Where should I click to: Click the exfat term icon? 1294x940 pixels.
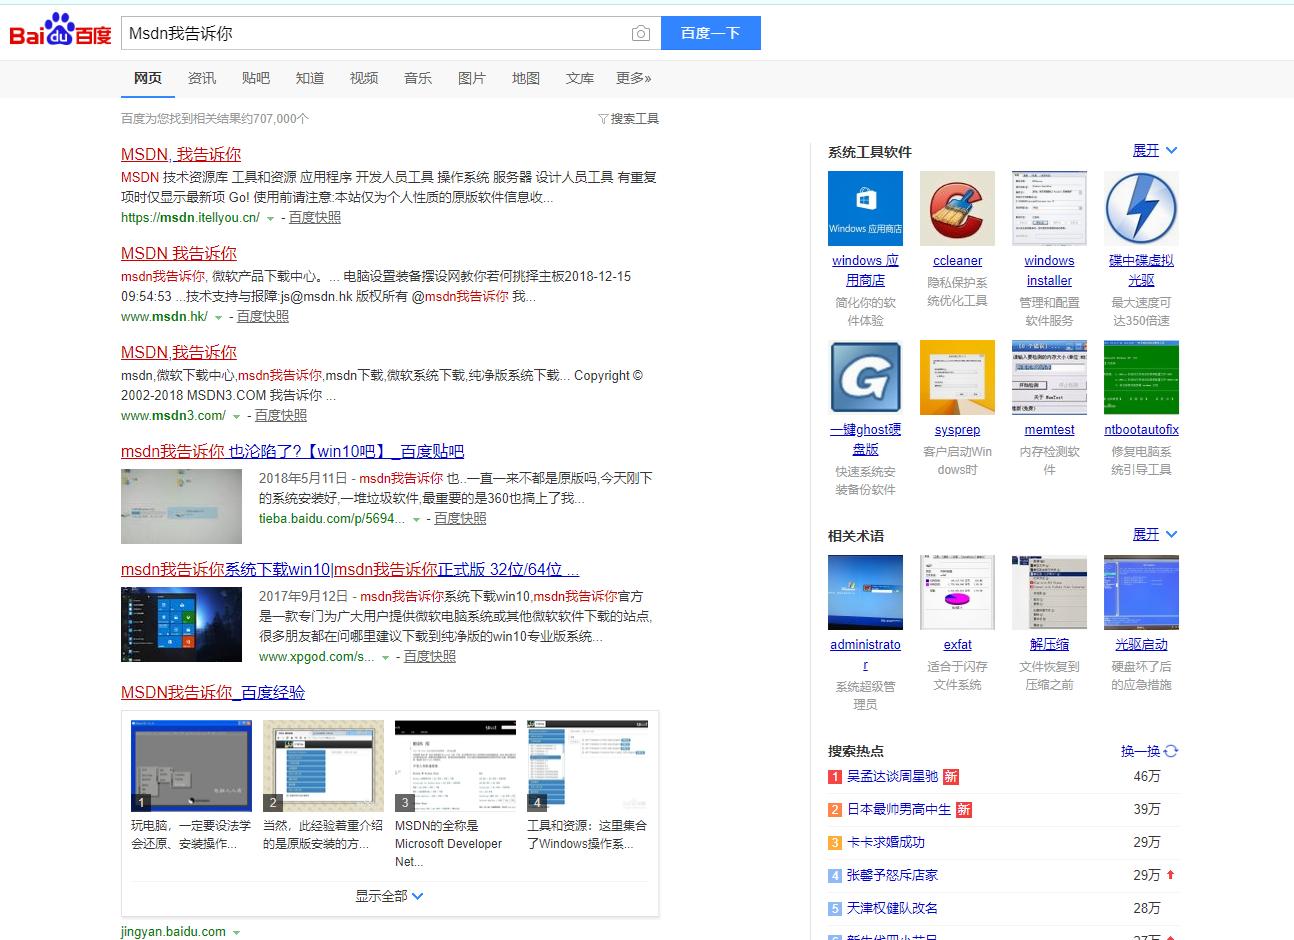tap(957, 592)
